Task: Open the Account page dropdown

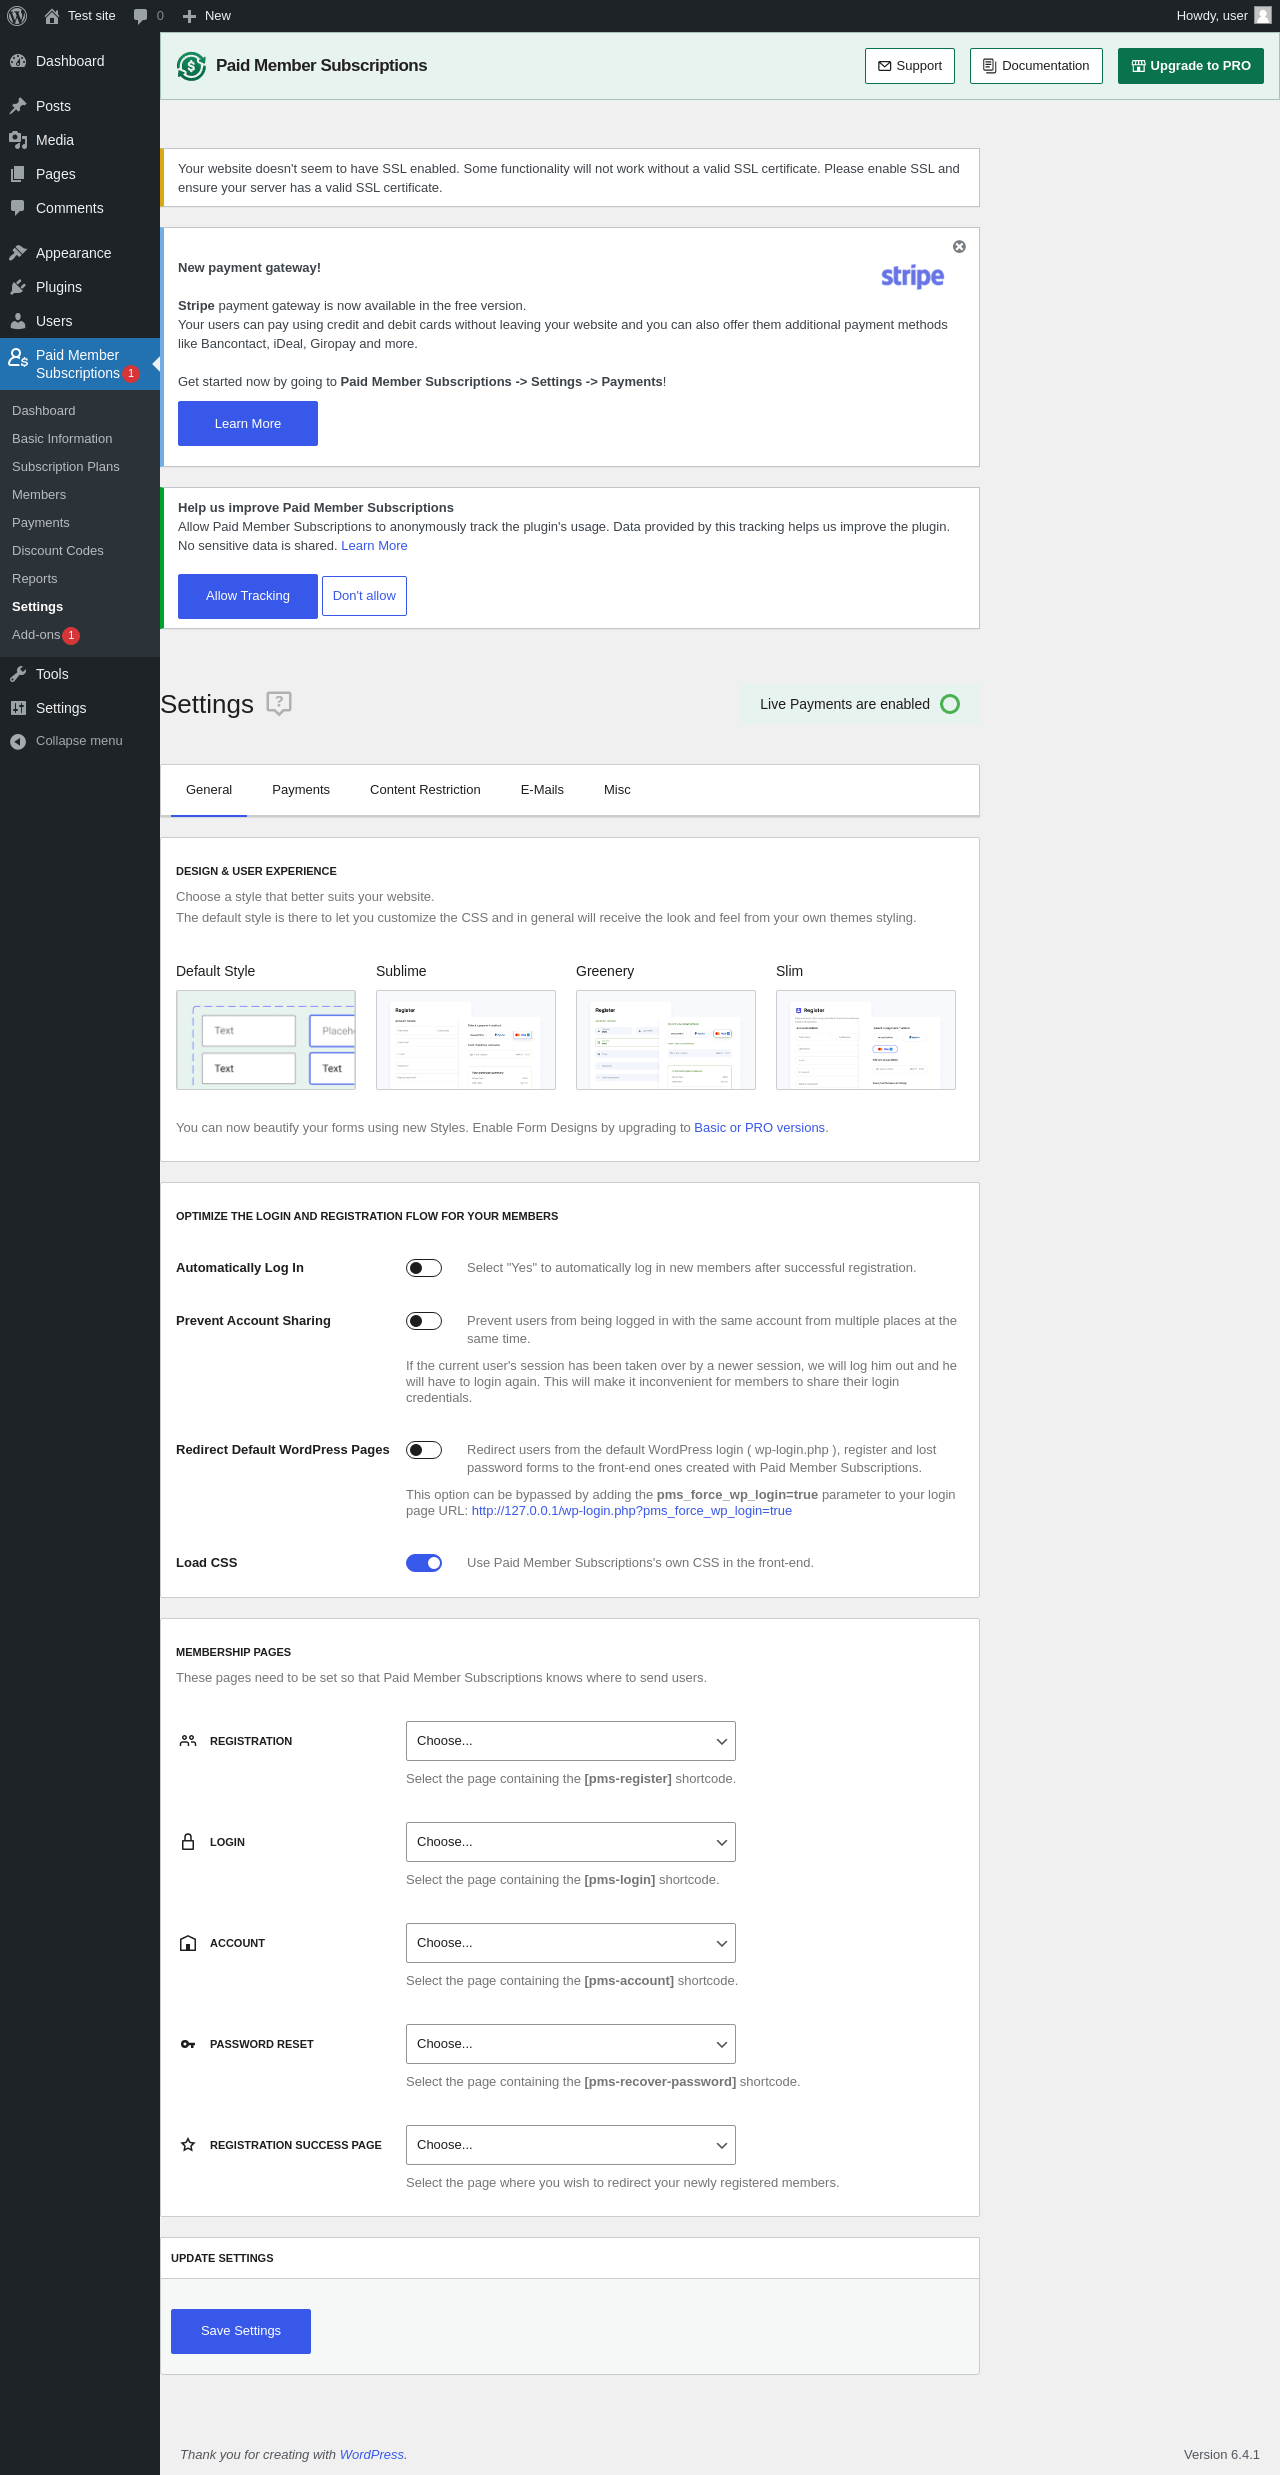Action: click(x=571, y=1943)
